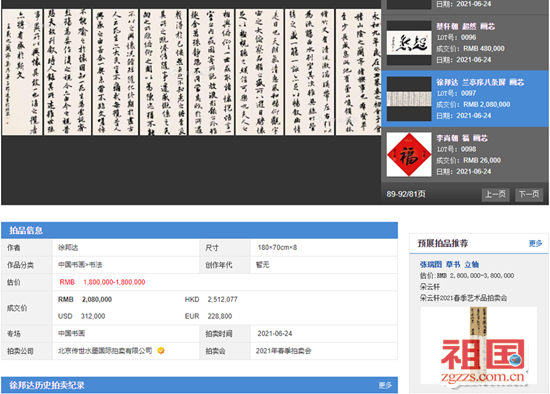Open auction company 北京传世水墨国际拍卖有限公司

point(105,350)
